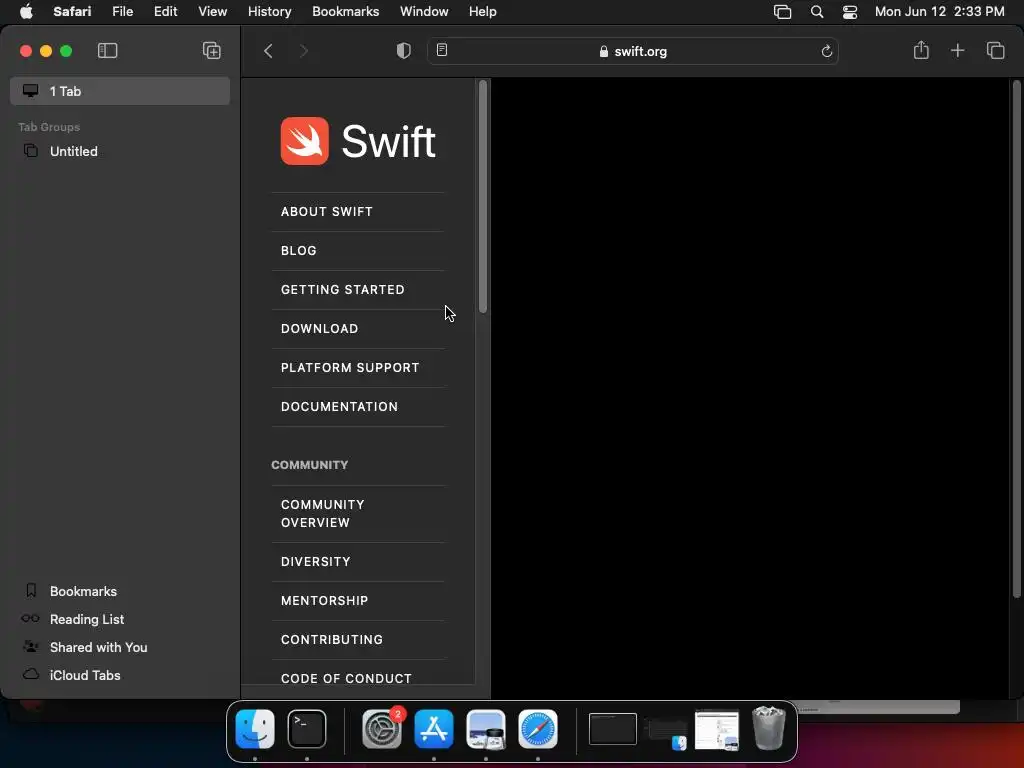Open the minimized white window thumbnail in Dock
This screenshot has width=1024, height=768.
click(716, 729)
